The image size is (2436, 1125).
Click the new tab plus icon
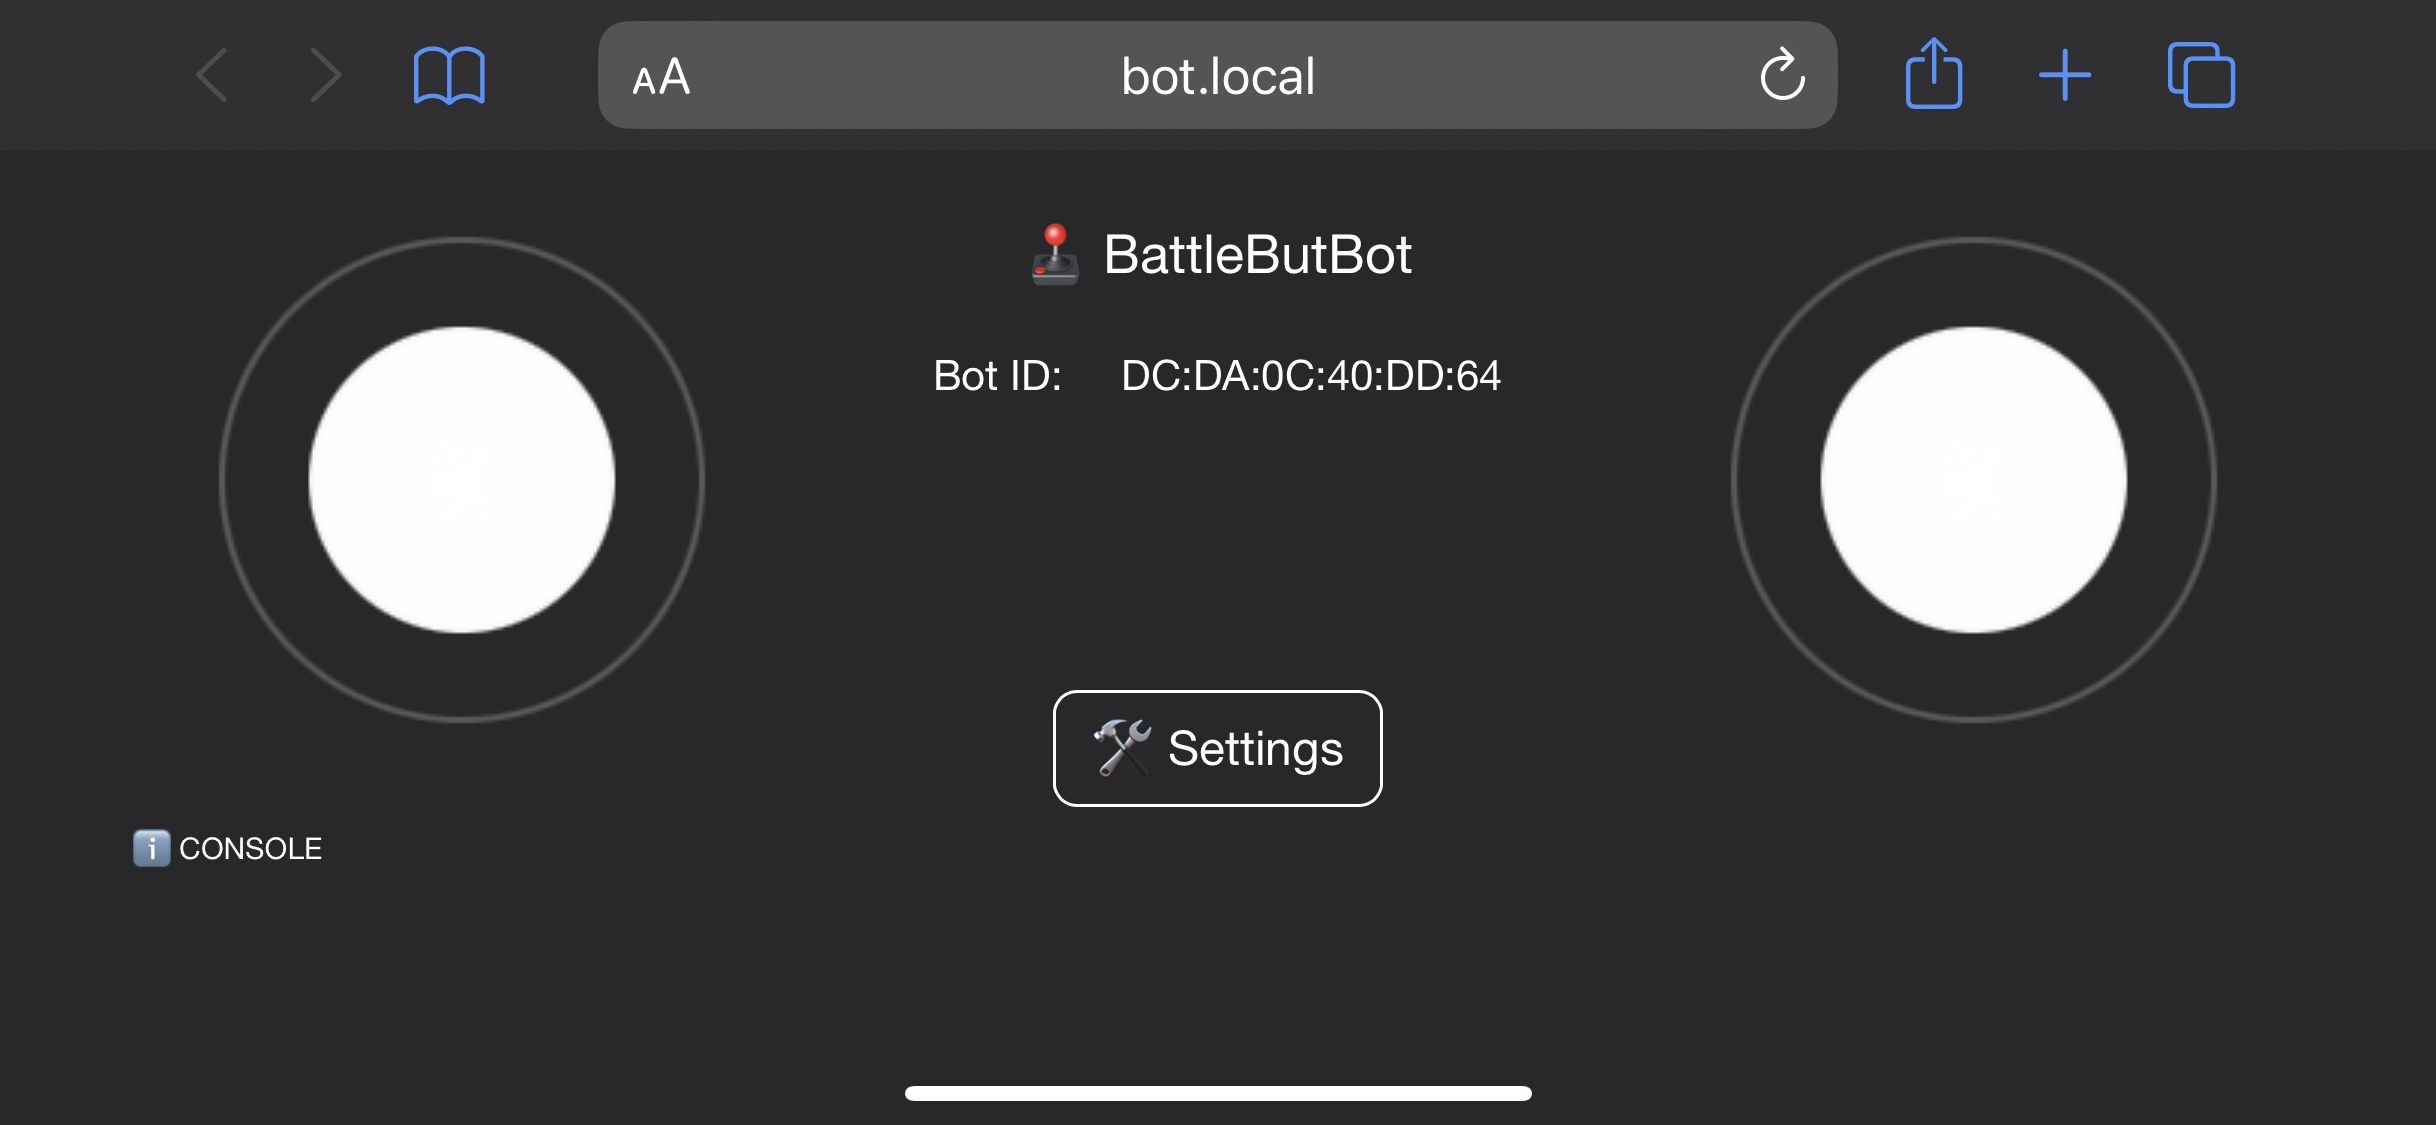tap(2063, 73)
